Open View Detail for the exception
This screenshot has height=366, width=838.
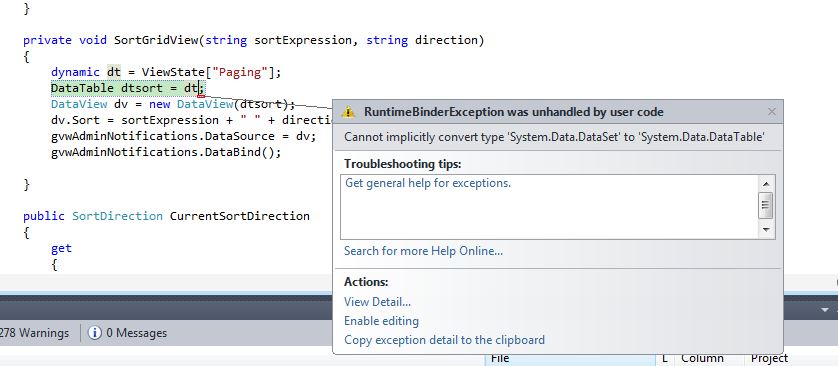pos(377,302)
